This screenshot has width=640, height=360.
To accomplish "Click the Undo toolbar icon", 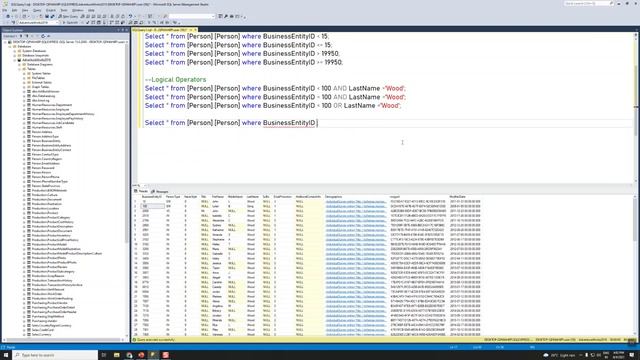I will 130,16.
